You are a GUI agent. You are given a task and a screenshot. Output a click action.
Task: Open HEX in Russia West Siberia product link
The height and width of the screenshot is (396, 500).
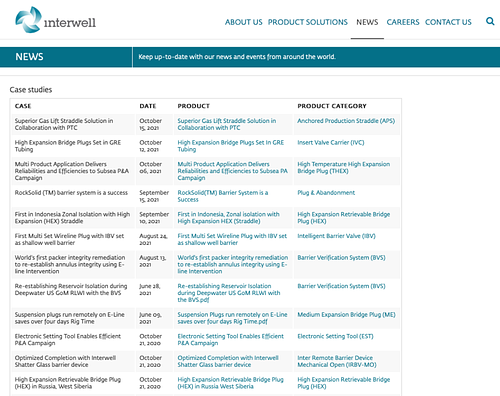pyautogui.click(x=231, y=383)
